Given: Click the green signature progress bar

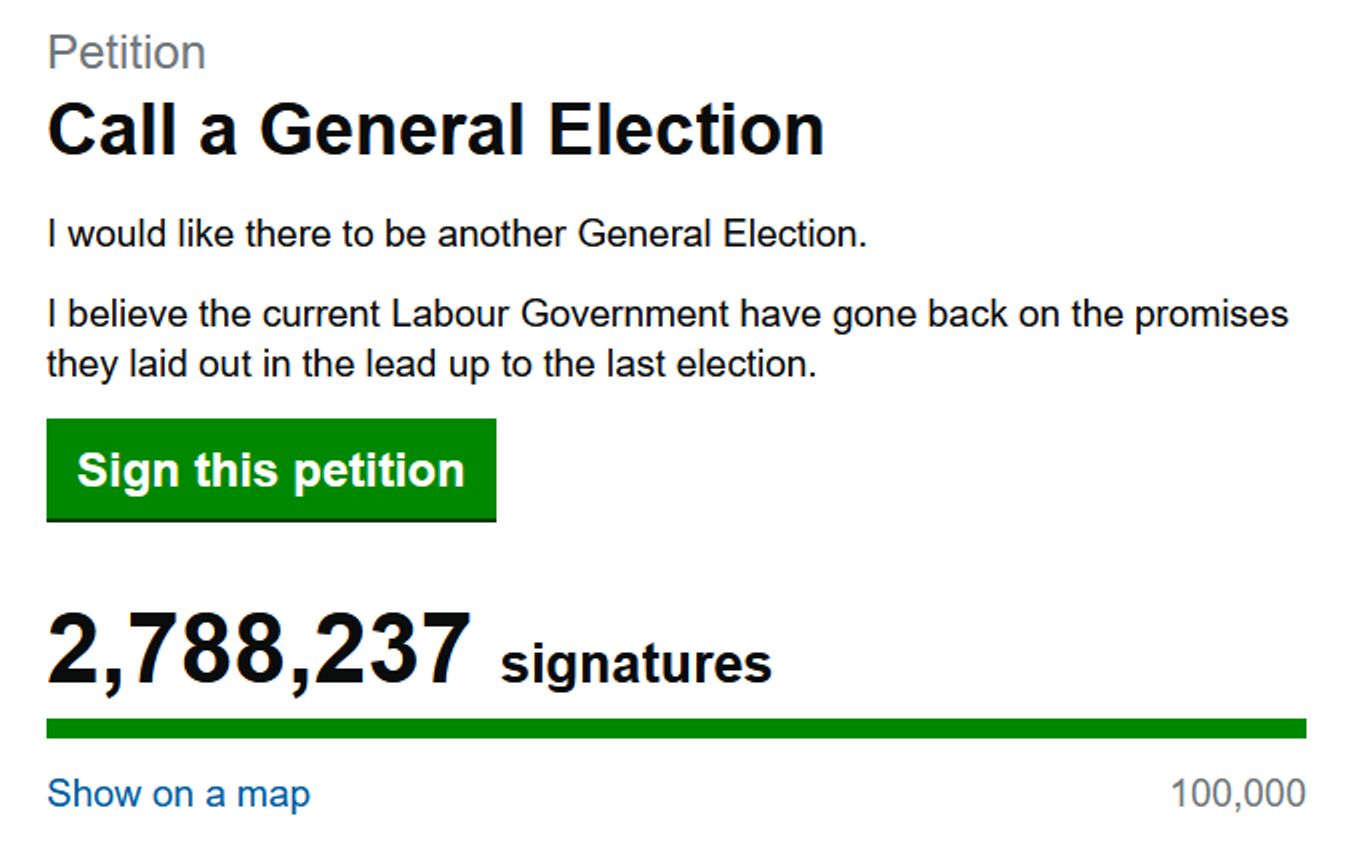Looking at the screenshot, I should [x=675, y=729].
